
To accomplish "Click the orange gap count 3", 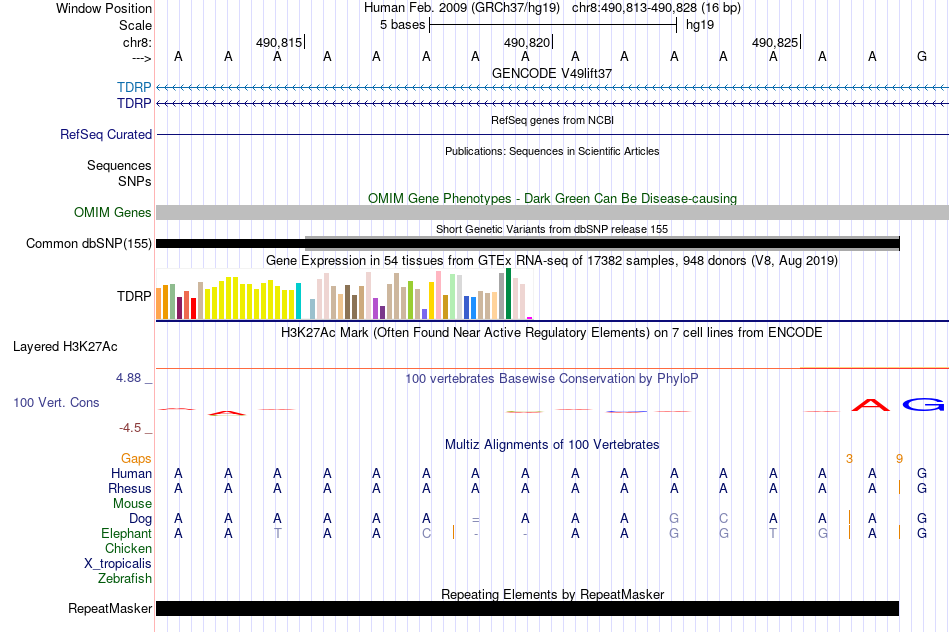I will 849,459.
